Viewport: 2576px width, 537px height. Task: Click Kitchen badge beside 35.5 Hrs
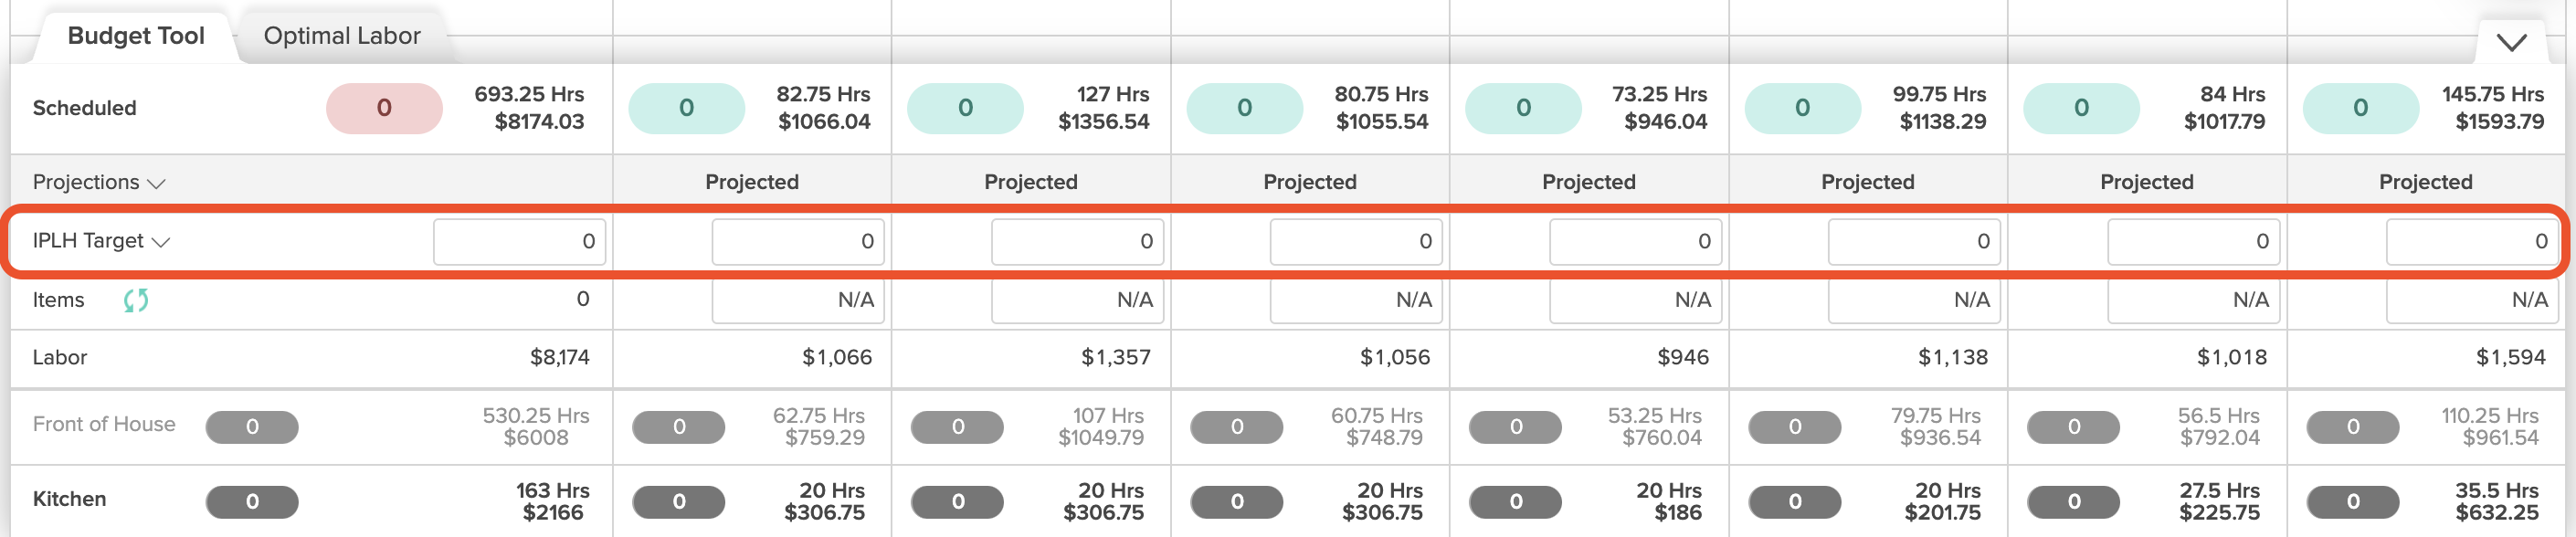tap(2352, 502)
